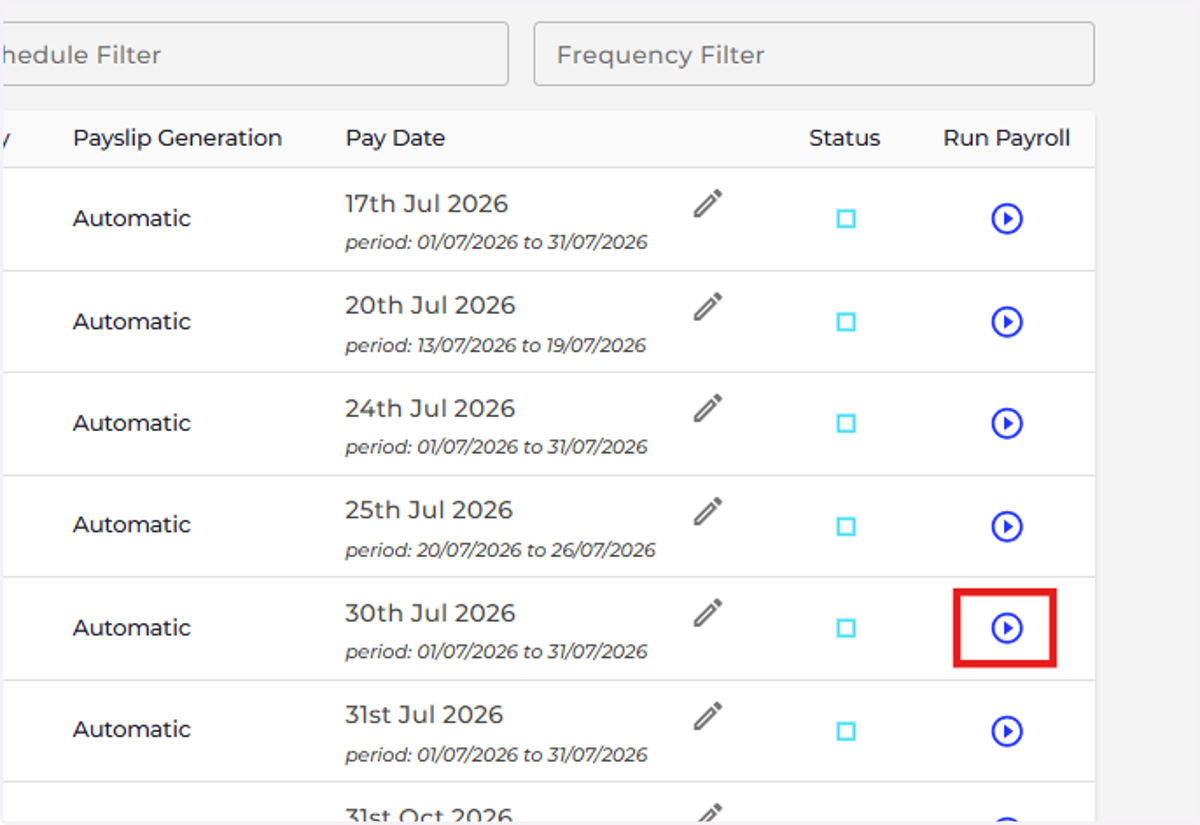Toggle status box for 30th Jul 2026

tap(846, 628)
